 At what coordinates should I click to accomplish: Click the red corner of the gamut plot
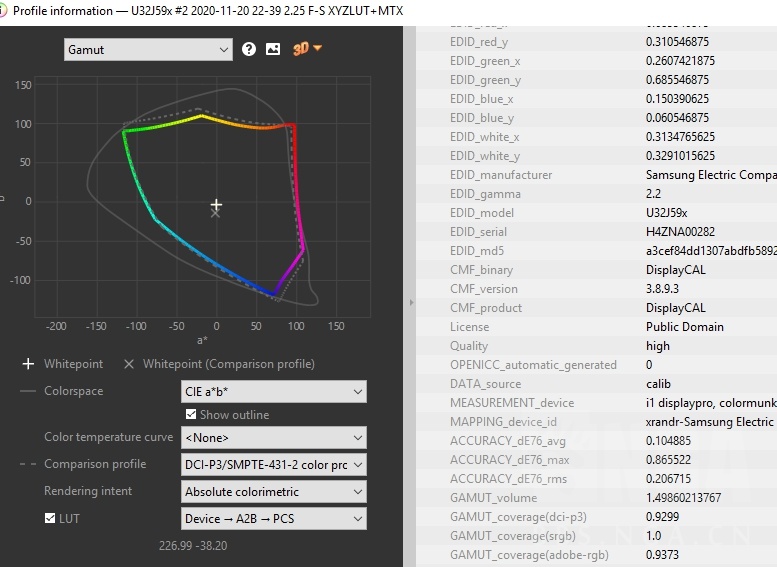(x=292, y=125)
